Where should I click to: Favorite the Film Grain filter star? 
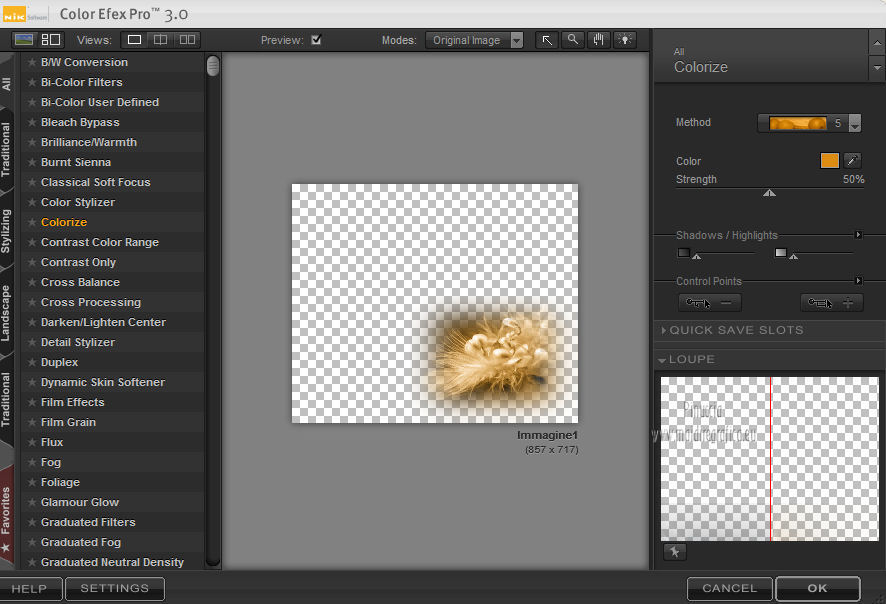pos(32,422)
